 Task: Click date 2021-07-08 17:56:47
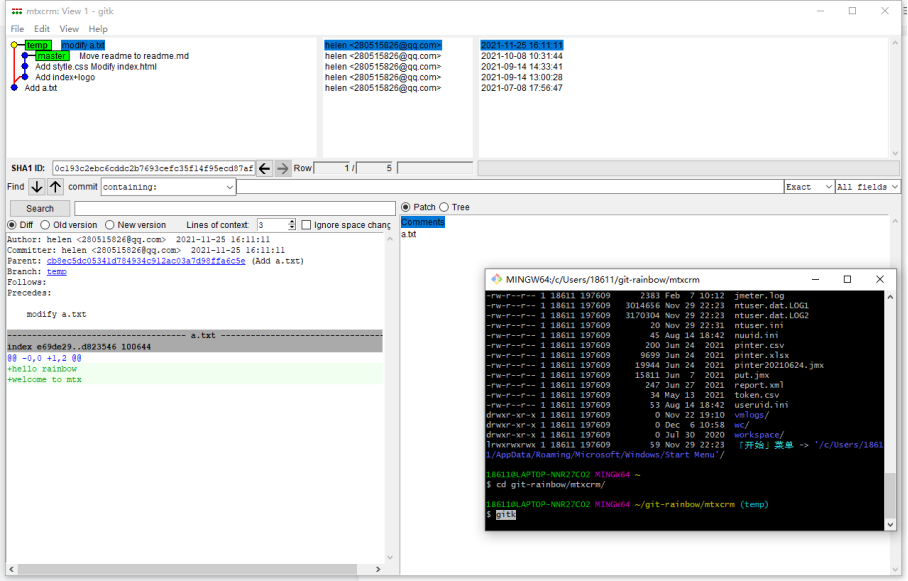click(x=521, y=88)
